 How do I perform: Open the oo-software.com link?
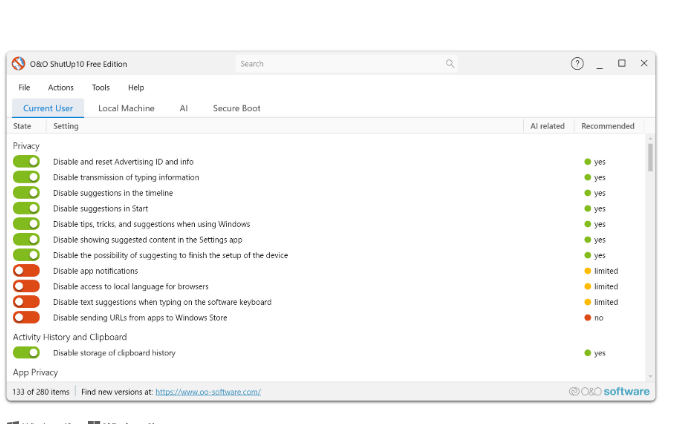[x=208, y=392]
